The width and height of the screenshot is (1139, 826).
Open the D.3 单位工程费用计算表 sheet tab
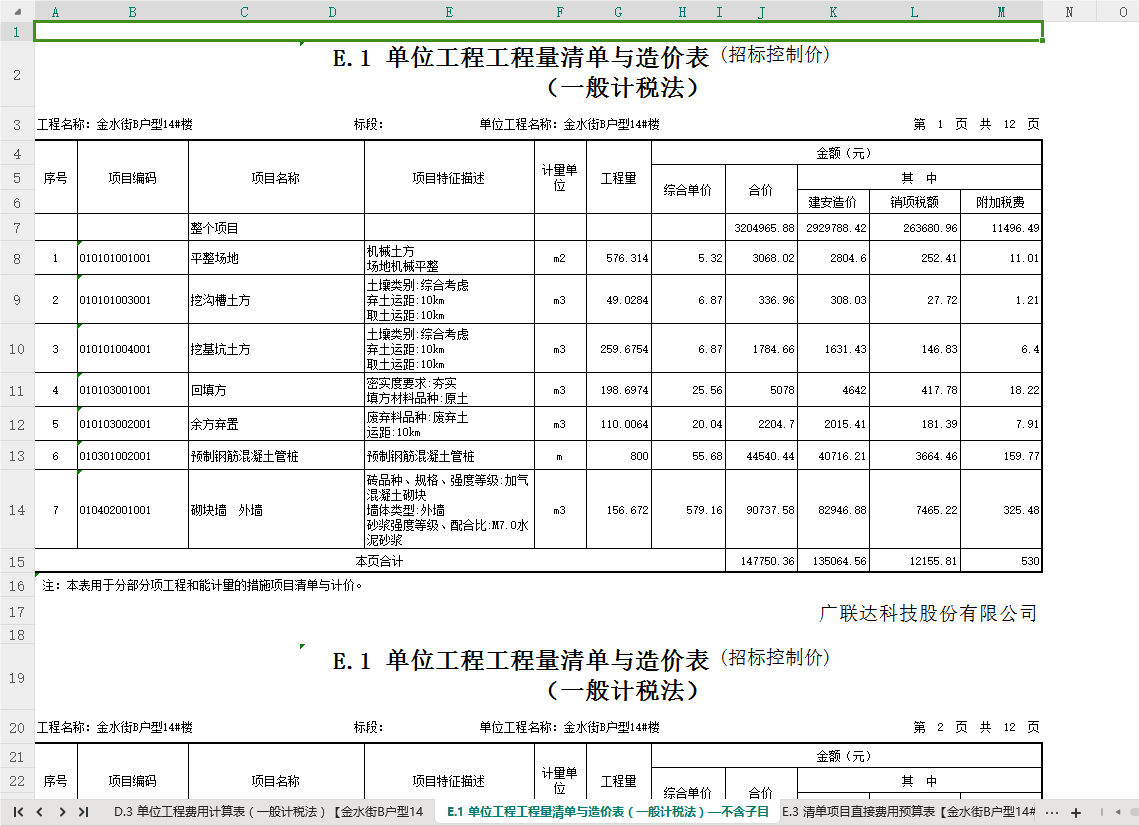click(x=268, y=811)
